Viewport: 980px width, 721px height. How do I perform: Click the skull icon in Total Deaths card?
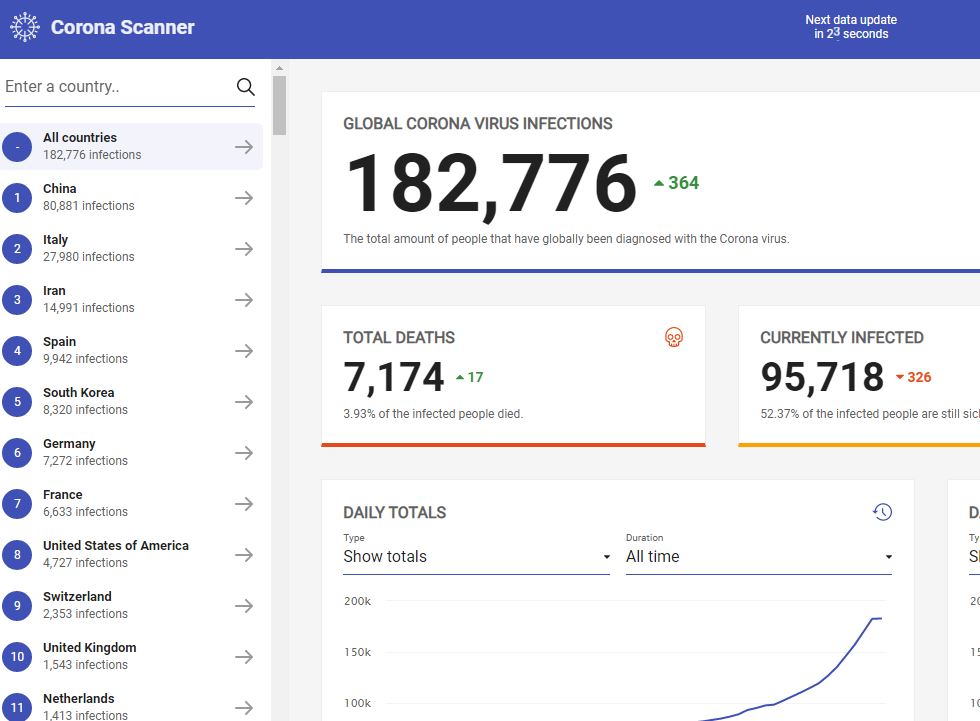coord(674,338)
